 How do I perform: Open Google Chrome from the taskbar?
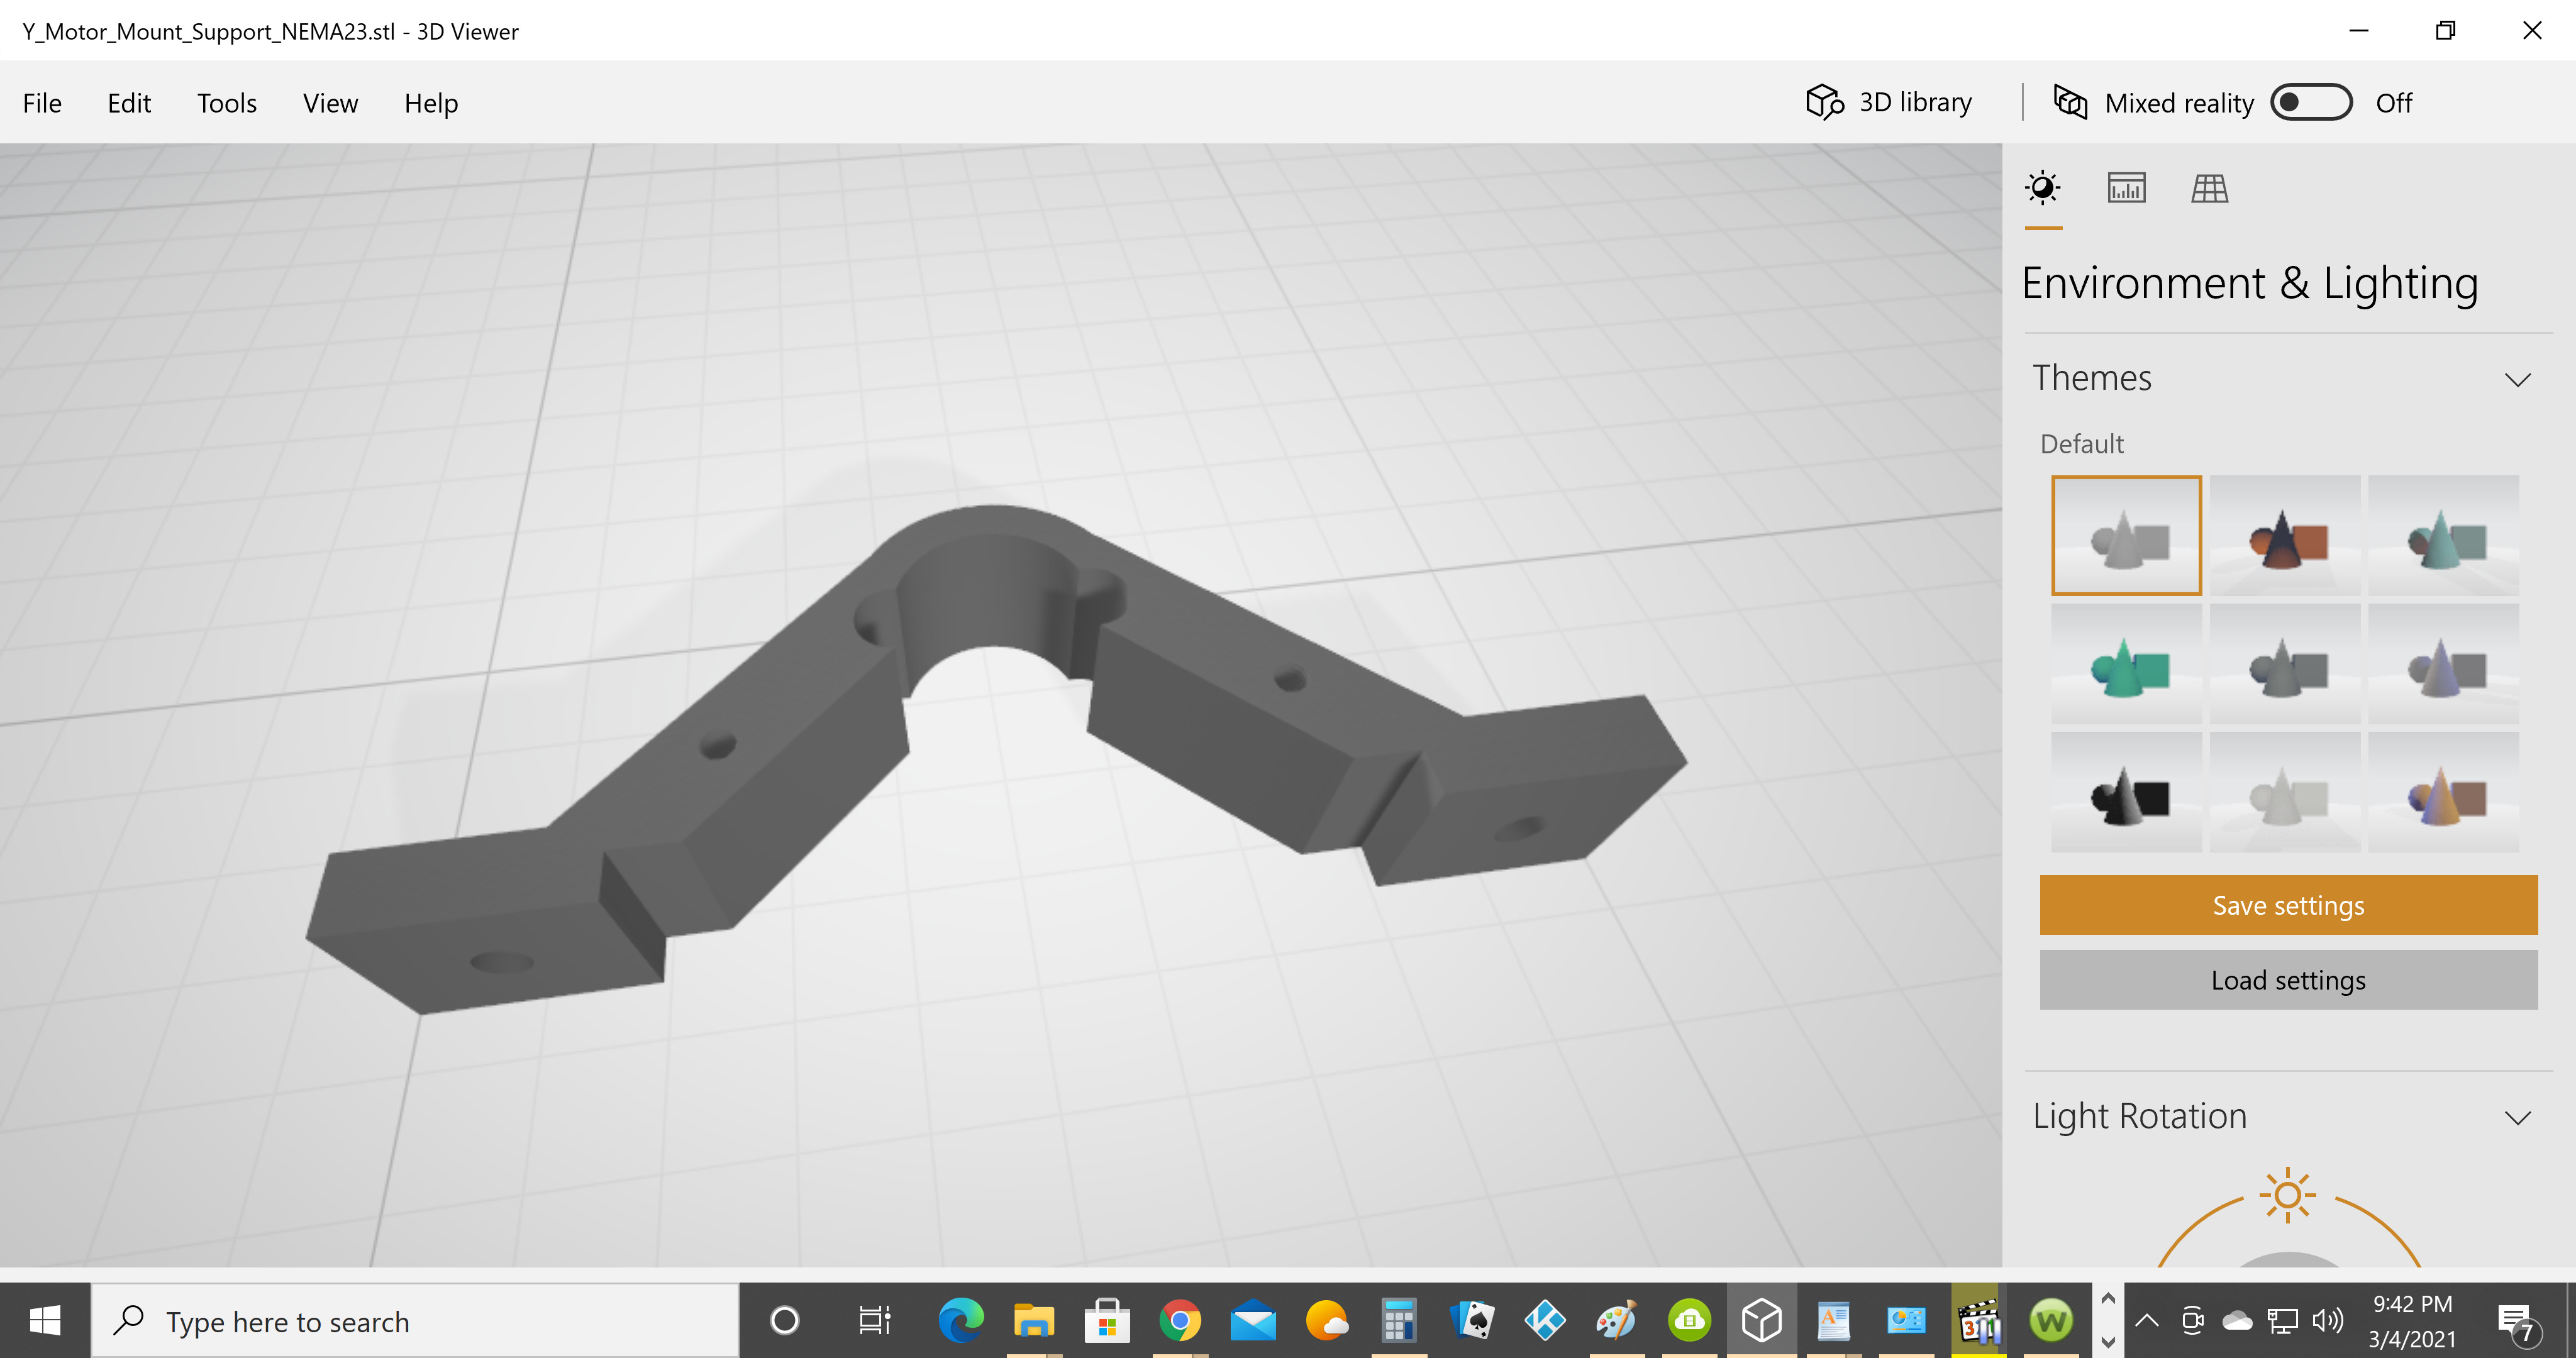(x=1180, y=1321)
